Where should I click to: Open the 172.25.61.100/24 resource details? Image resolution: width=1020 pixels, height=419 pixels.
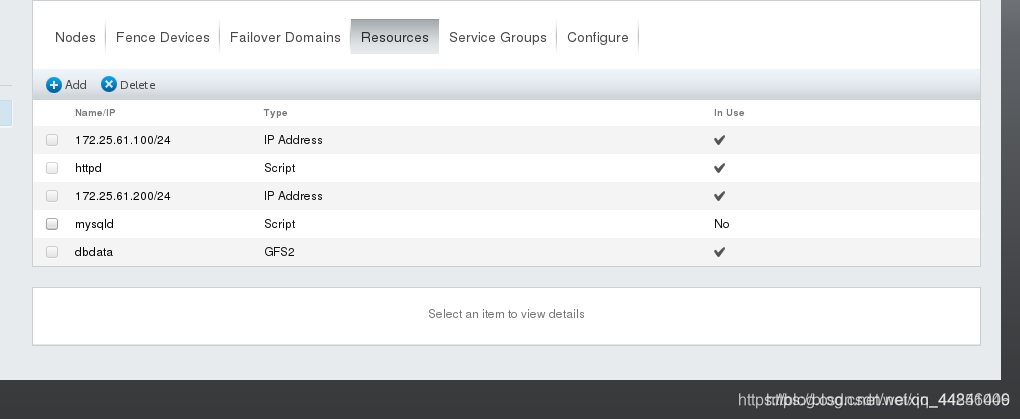click(123, 140)
